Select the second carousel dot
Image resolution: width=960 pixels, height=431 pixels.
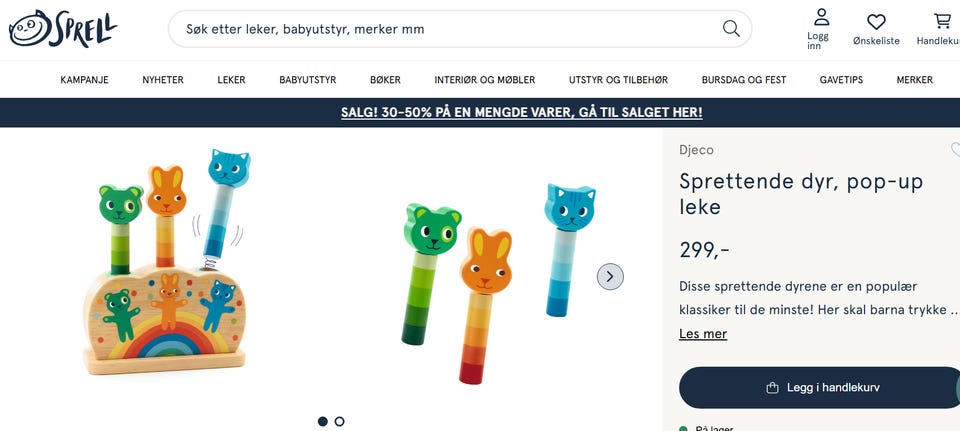pos(340,421)
